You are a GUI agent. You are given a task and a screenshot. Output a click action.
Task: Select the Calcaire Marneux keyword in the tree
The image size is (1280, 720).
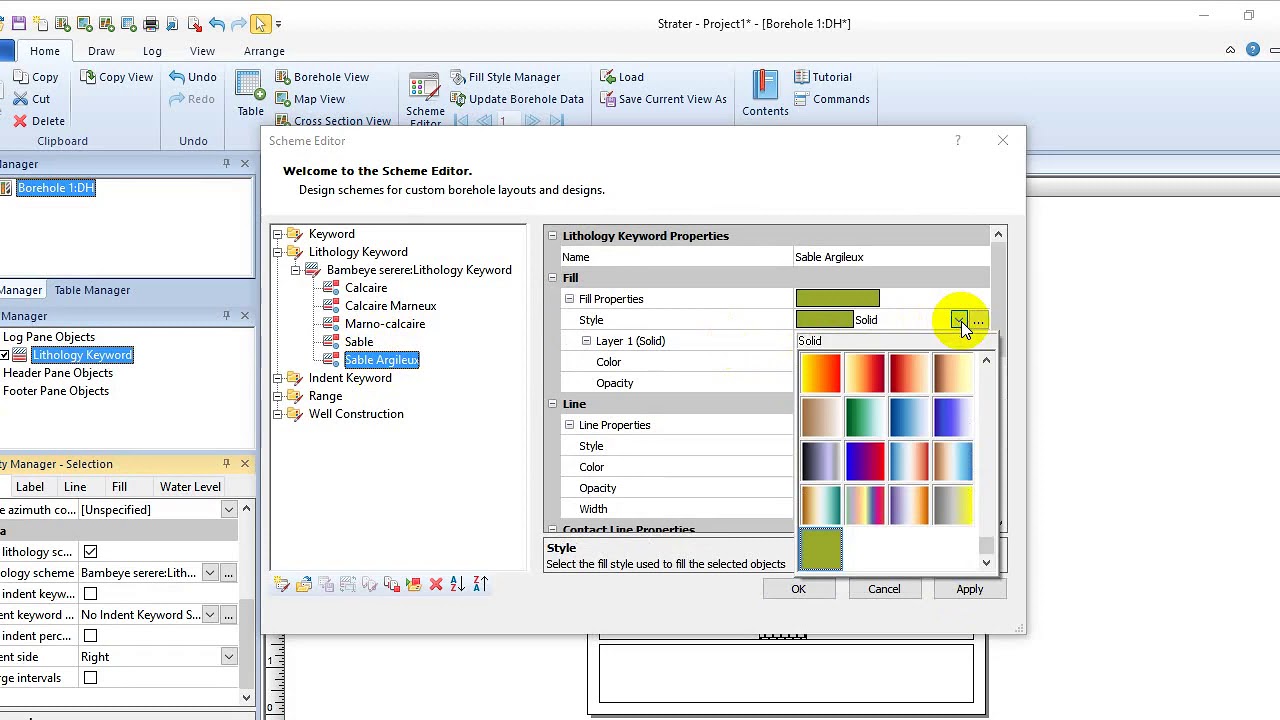(390, 306)
